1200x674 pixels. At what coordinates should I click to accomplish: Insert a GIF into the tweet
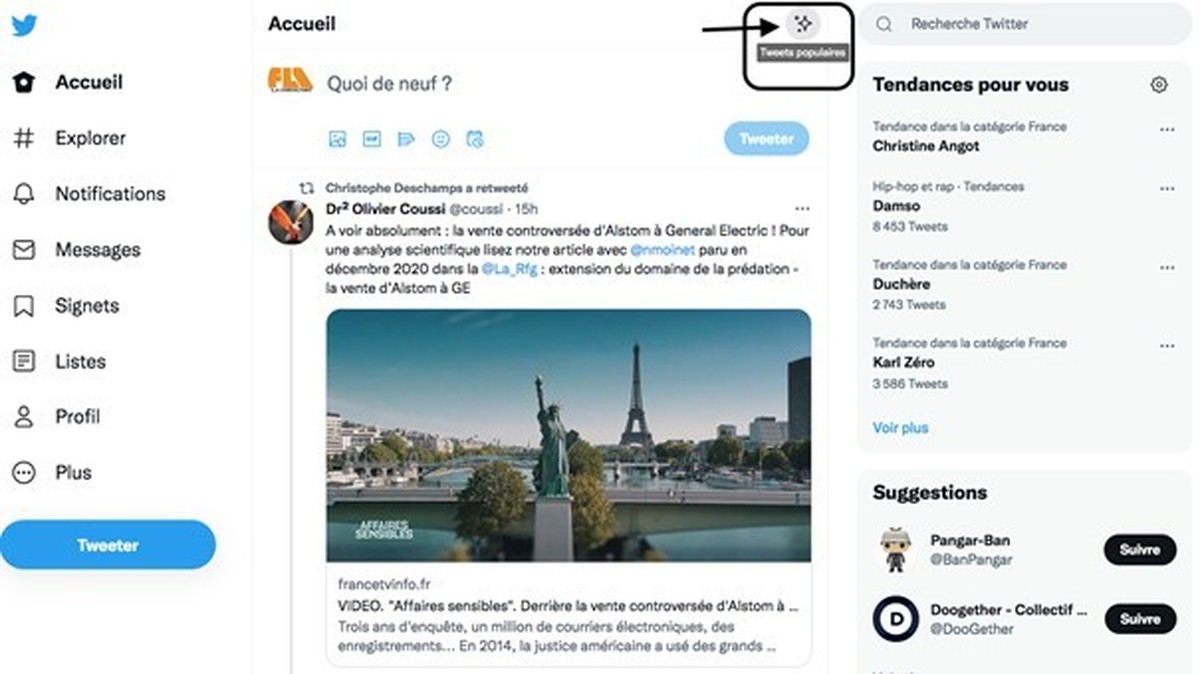point(372,139)
